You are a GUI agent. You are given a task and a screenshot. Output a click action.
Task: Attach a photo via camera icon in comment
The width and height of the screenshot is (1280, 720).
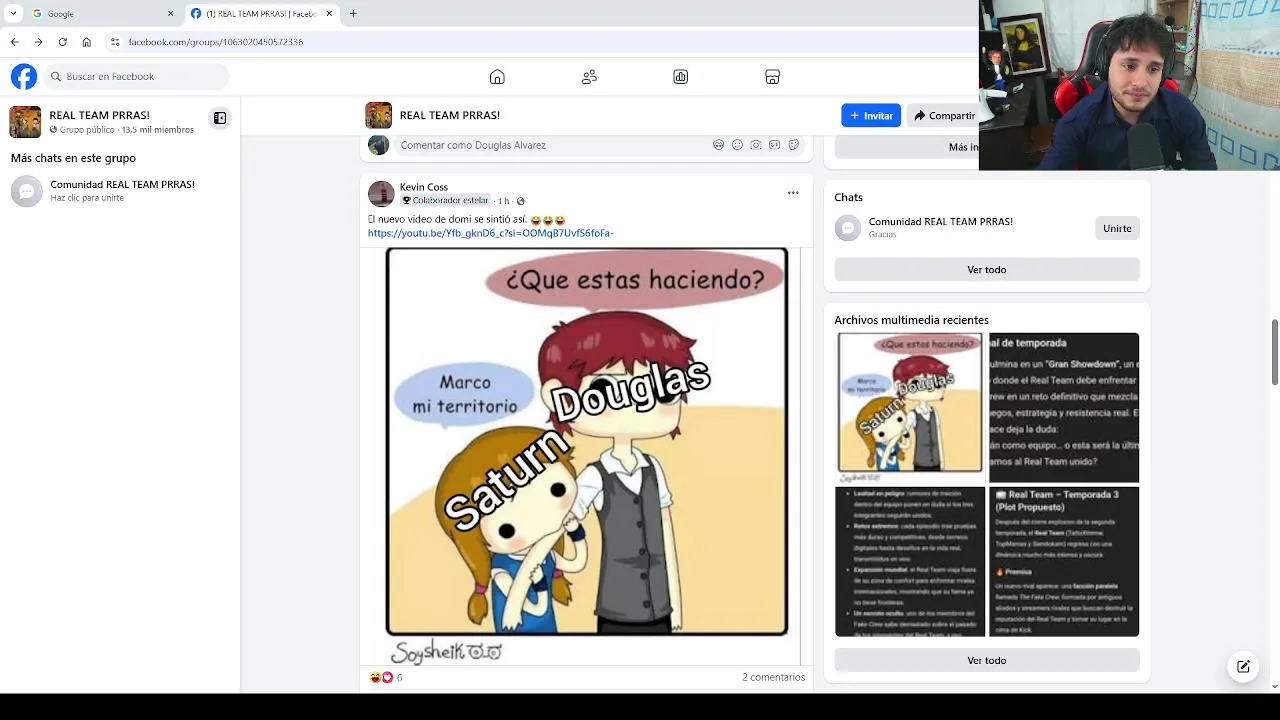coord(756,145)
